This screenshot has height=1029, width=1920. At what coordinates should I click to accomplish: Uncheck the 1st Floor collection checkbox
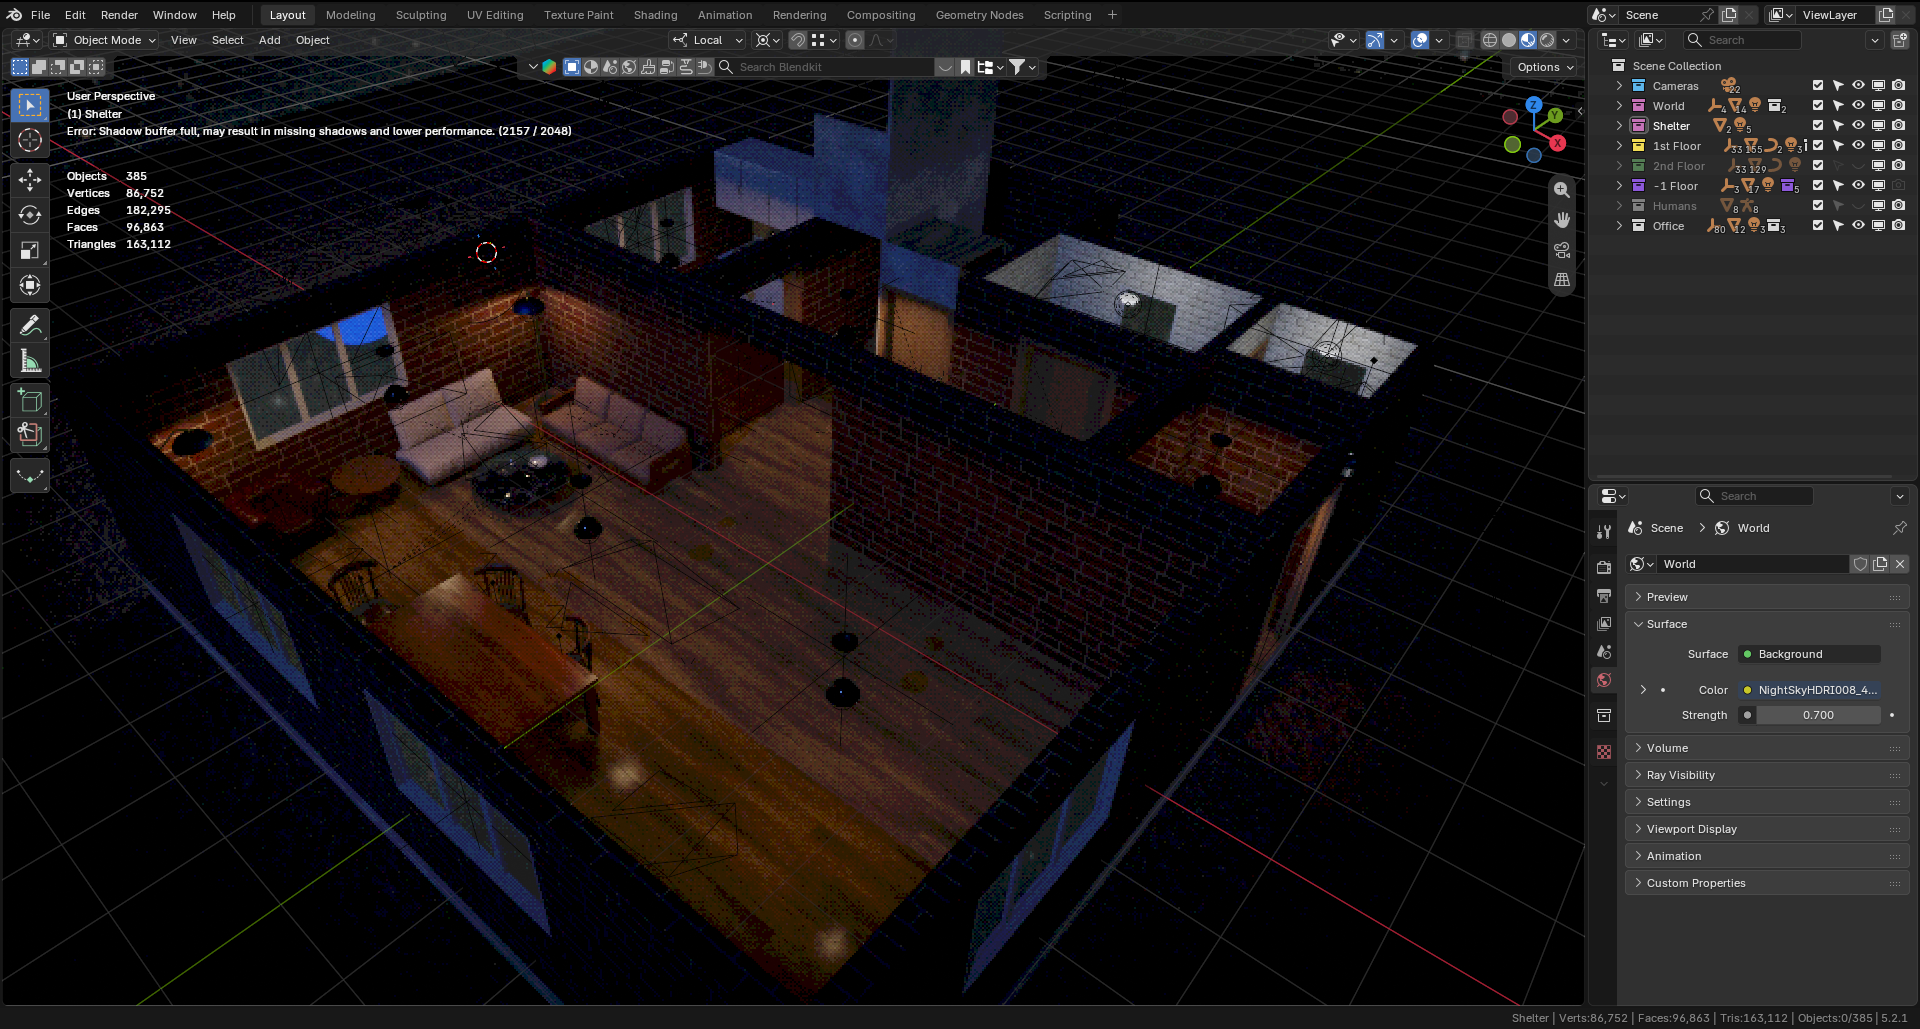click(1818, 146)
